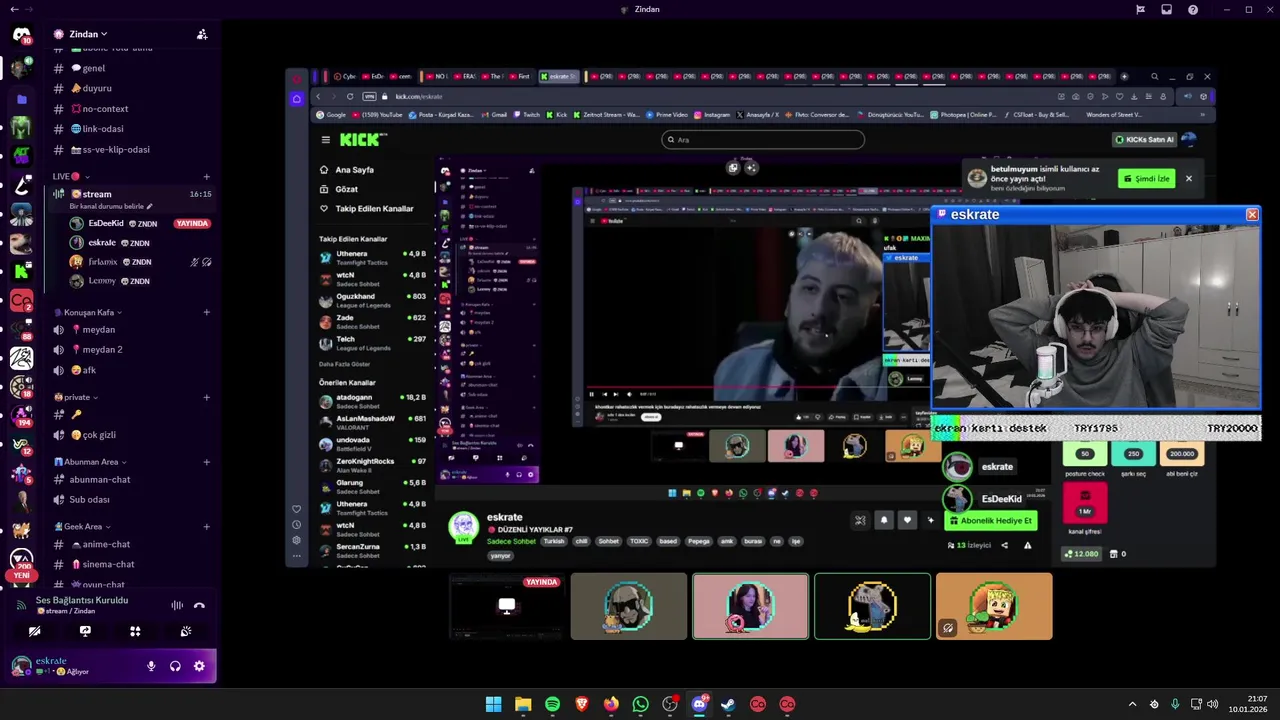Open the help question mark icon

point(1193,9)
